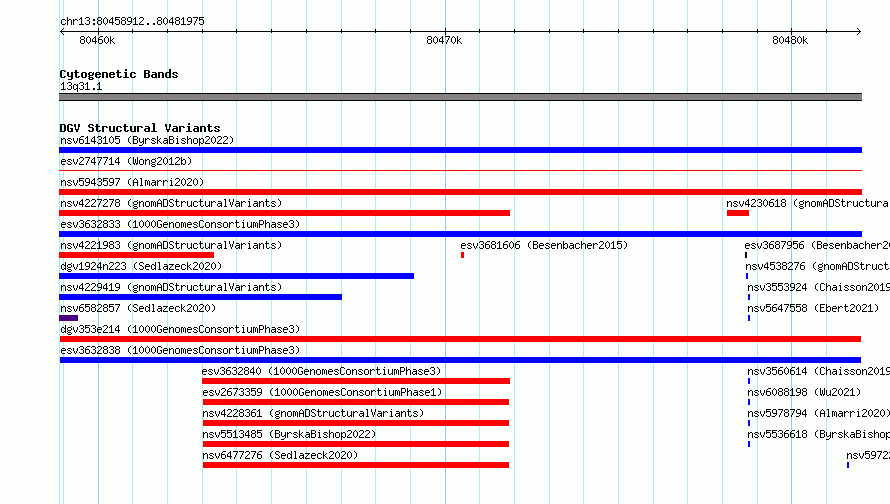Screen dimensions: 890x504
Task: Select the blue nsv4229419 variant bar
Action: click(200, 297)
